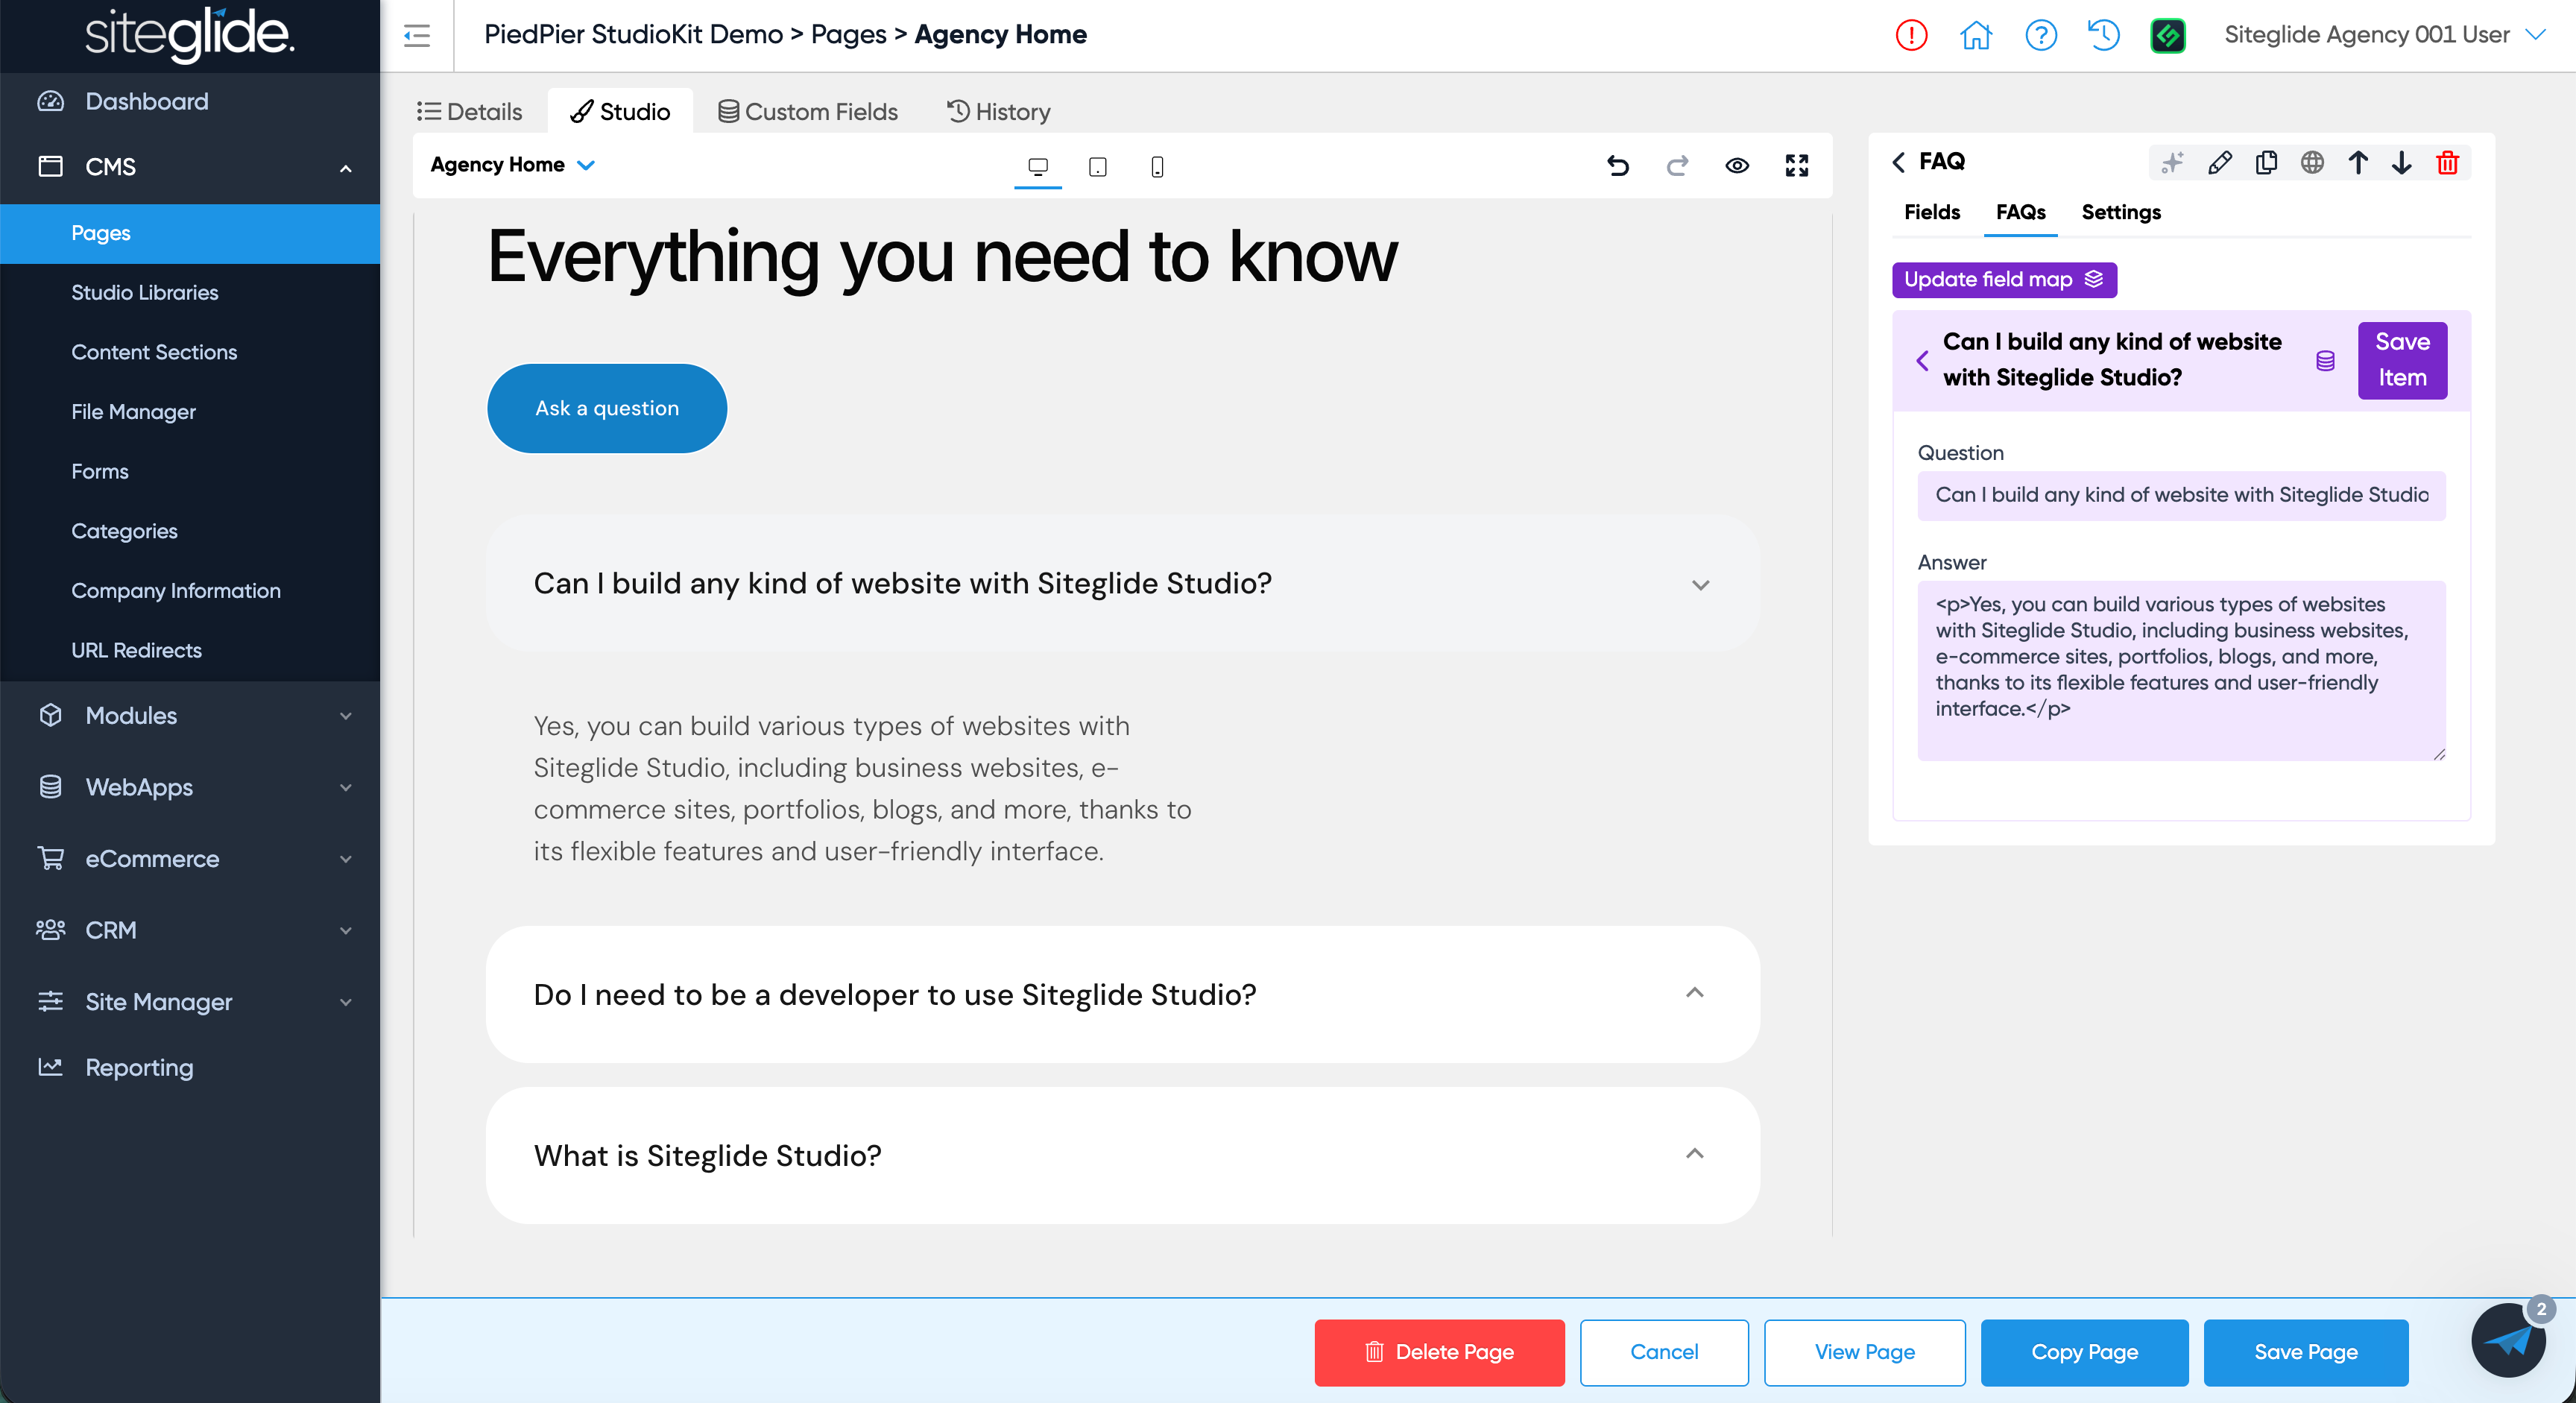Switch to the Fields tab in FAQ panel
2576x1403 pixels.
click(1932, 212)
